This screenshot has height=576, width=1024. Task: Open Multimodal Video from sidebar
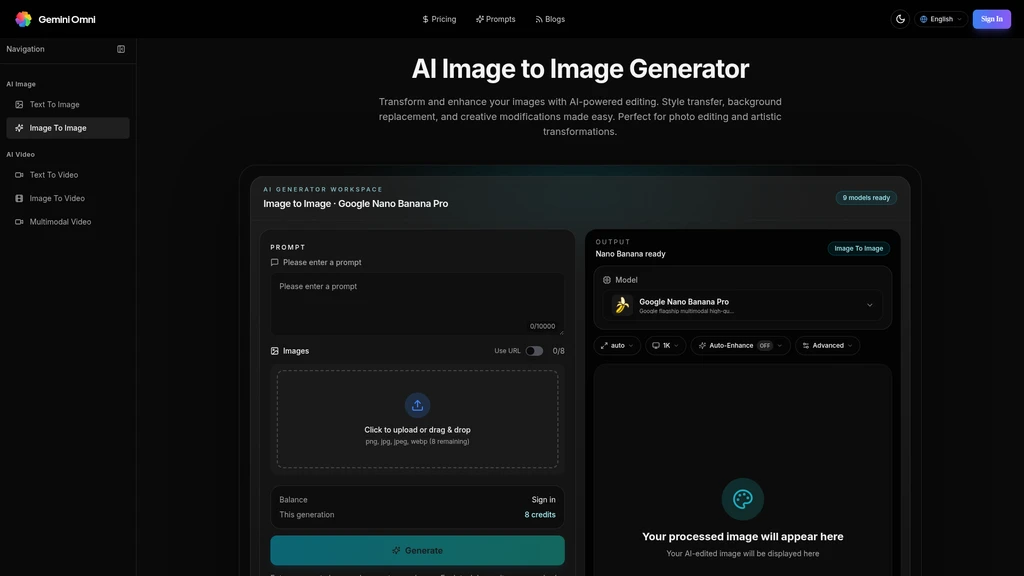click(68, 222)
